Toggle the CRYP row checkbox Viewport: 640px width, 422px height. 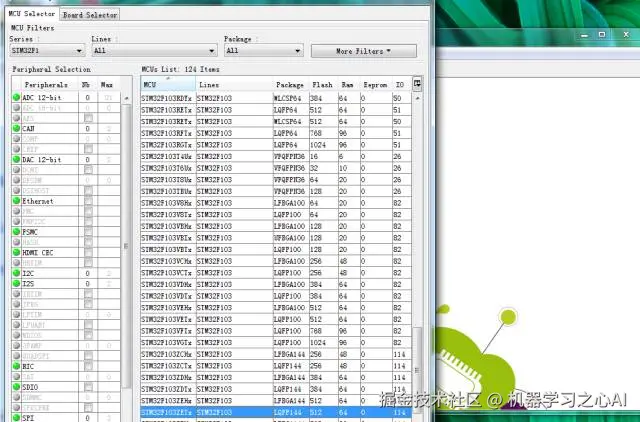pyautogui.click(x=88, y=149)
